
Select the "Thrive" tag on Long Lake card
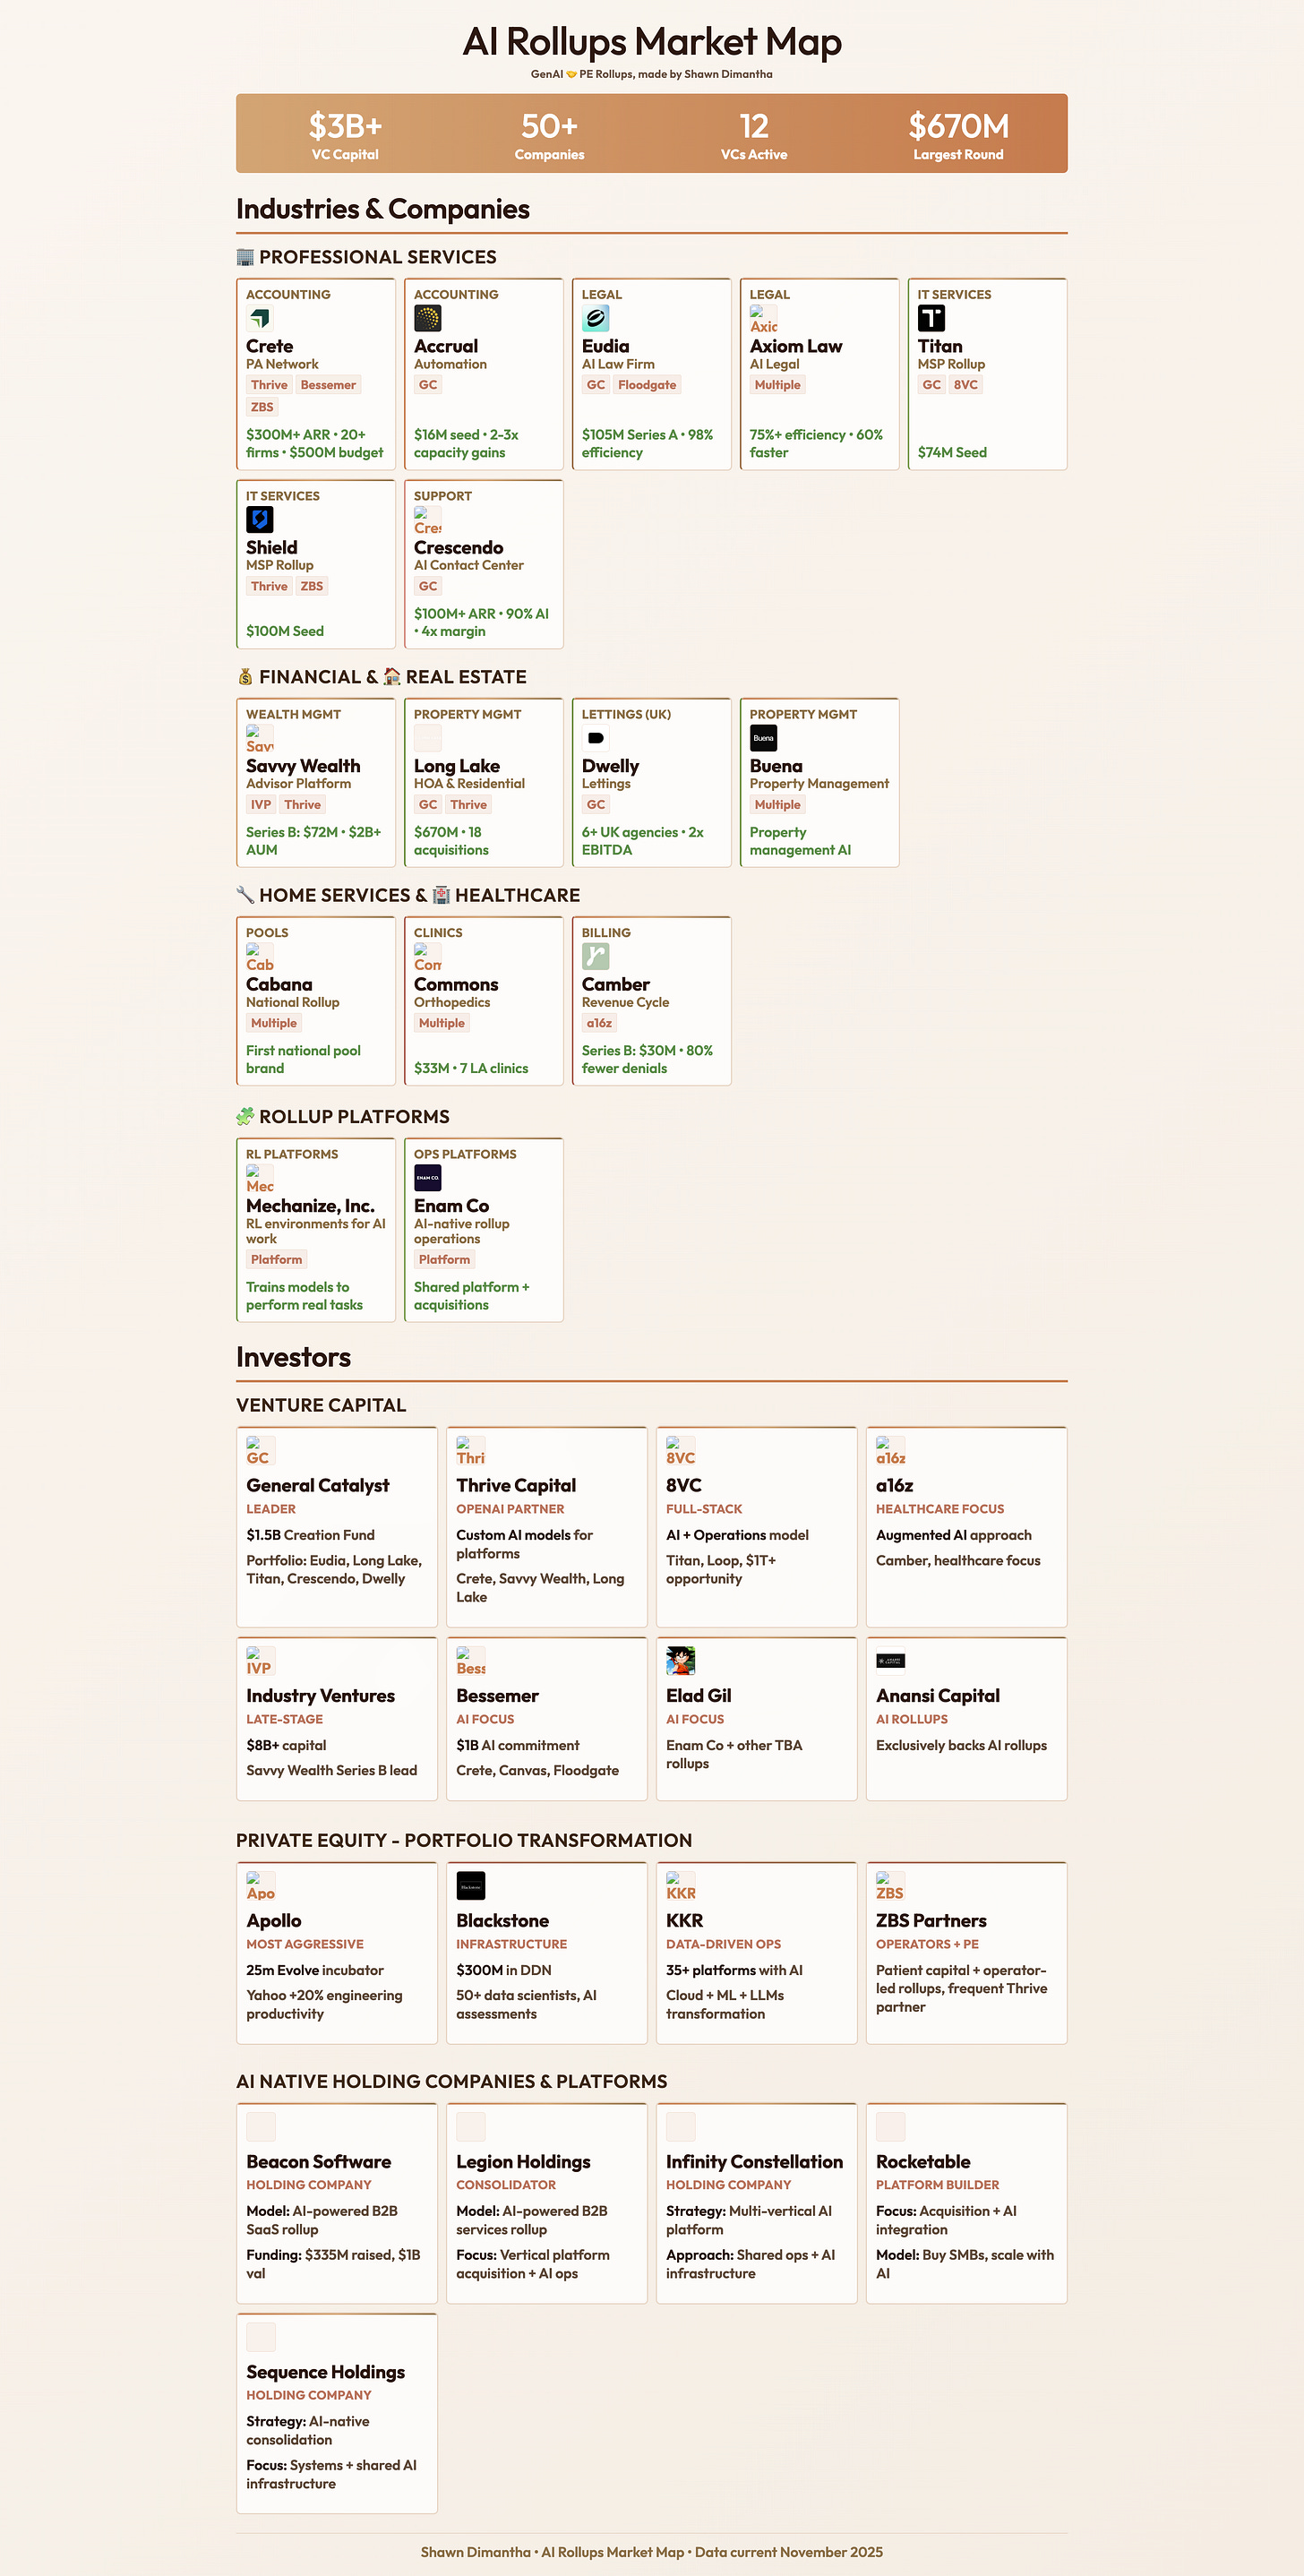pyautogui.click(x=468, y=805)
